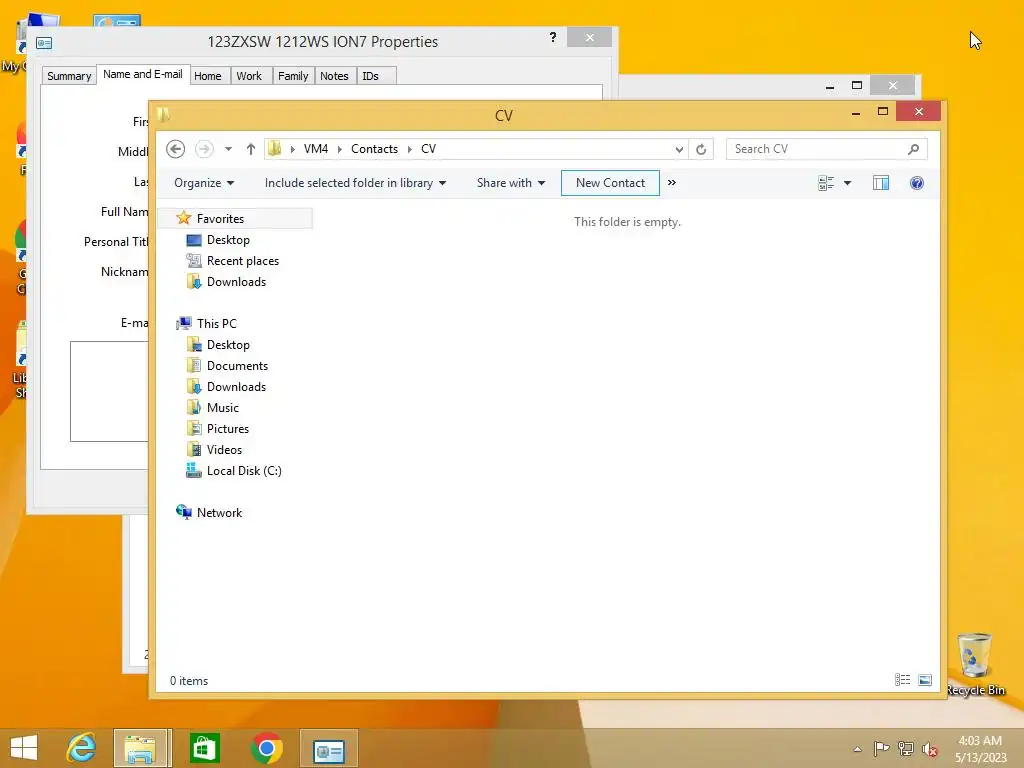Expand address bar history dropdown
1024x768 pixels.
(x=679, y=150)
